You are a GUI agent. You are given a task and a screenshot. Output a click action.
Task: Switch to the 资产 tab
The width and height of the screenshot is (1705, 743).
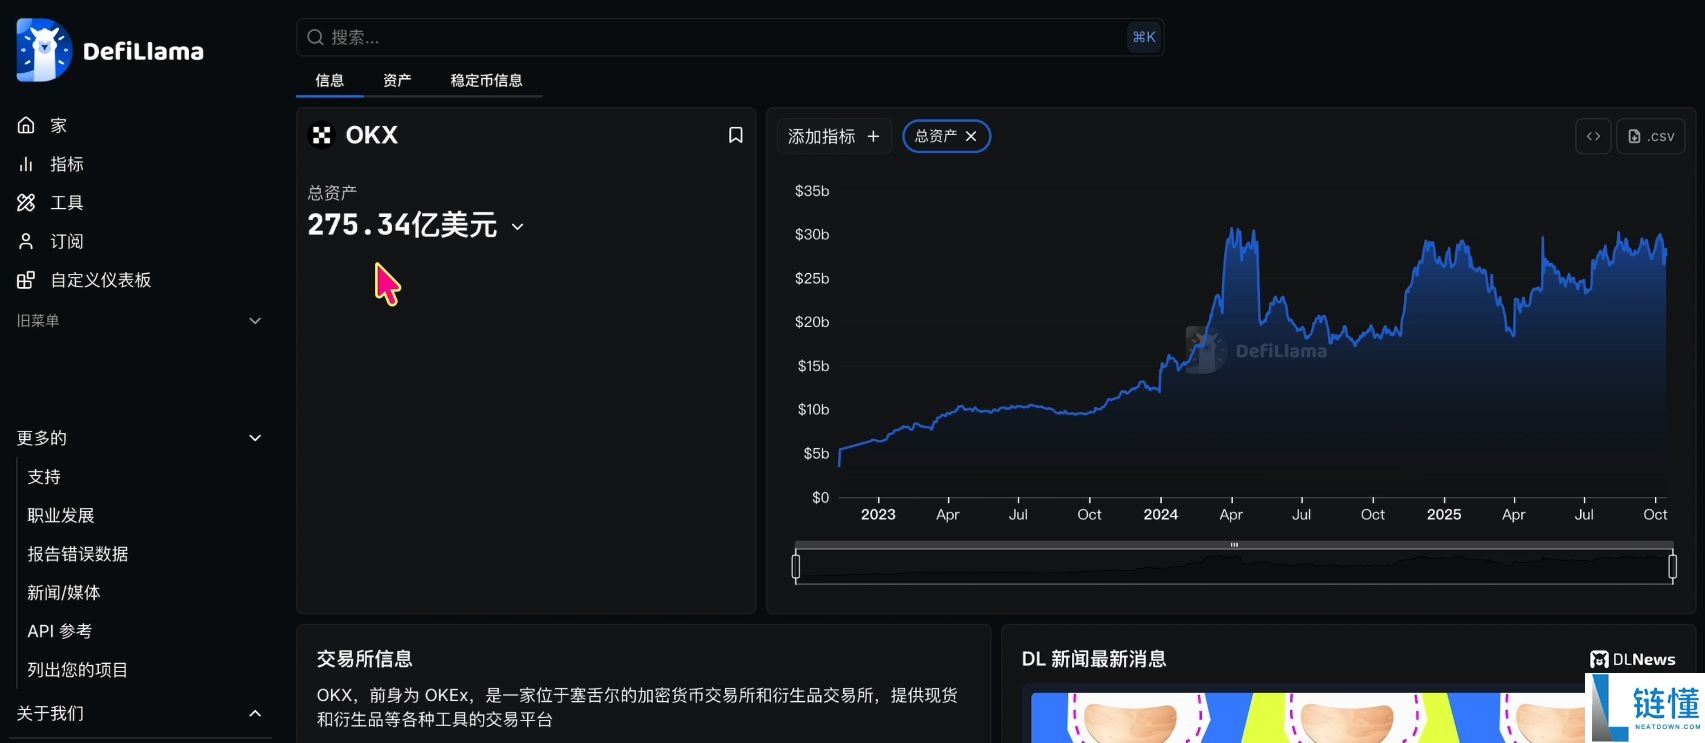click(x=397, y=80)
